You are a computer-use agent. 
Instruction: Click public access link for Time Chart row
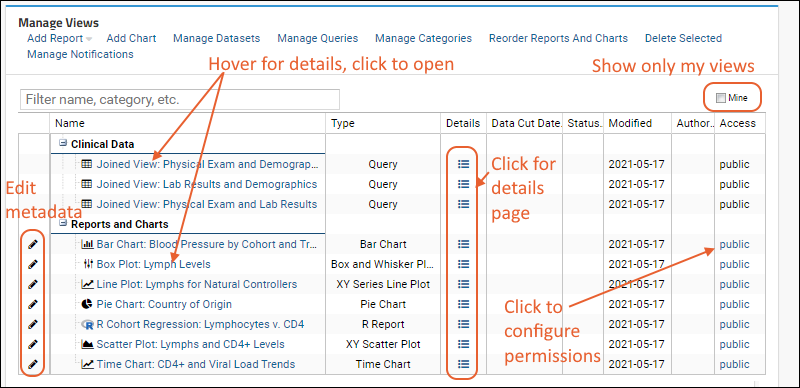(734, 364)
